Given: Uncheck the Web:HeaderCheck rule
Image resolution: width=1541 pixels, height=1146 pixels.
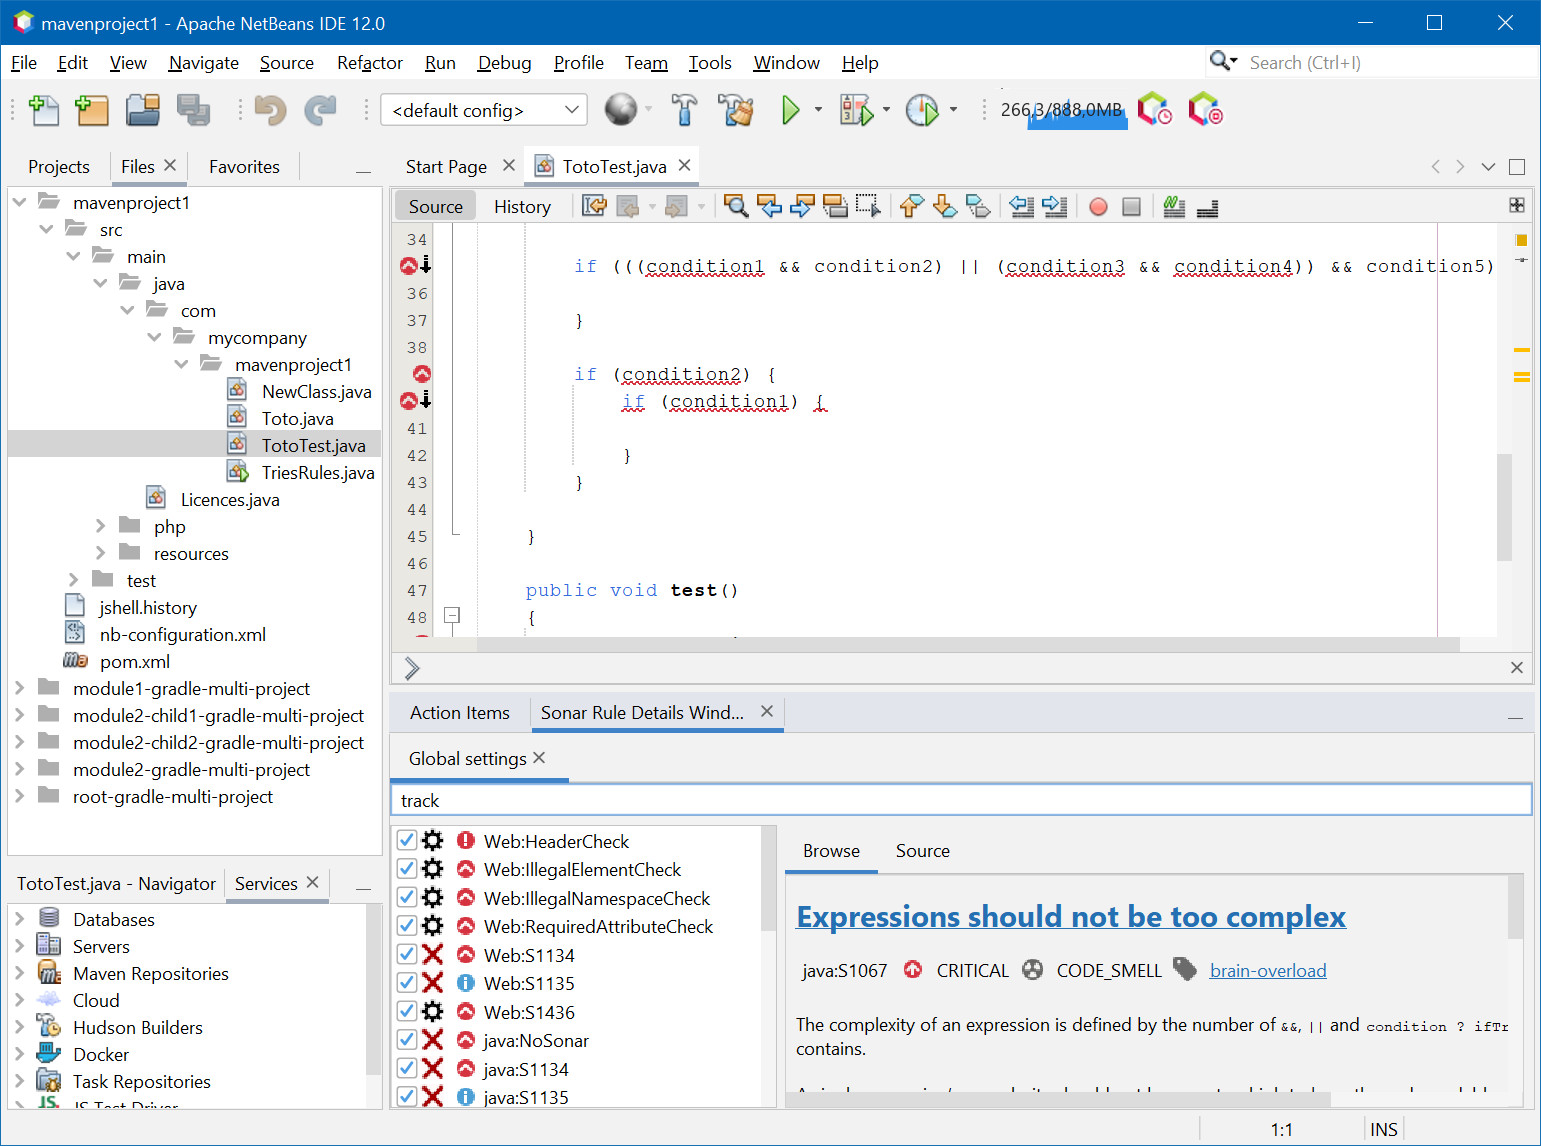Looking at the screenshot, I should coord(406,840).
